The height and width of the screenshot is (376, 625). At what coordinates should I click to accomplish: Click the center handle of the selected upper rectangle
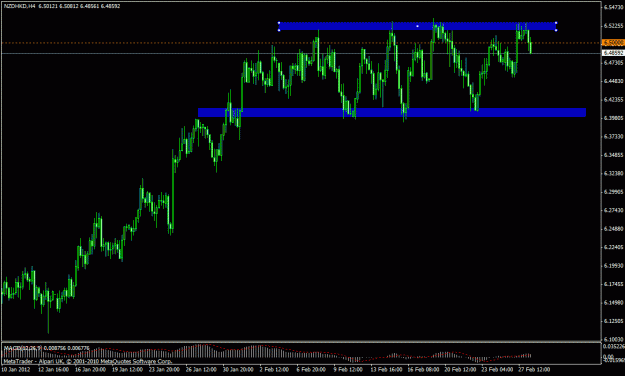coord(417,26)
